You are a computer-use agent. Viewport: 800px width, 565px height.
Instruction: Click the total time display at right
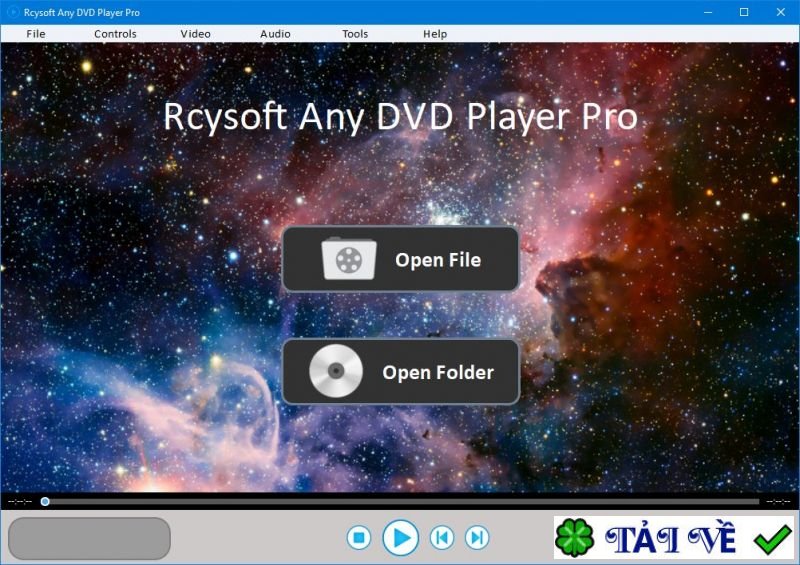pyautogui.click(x=779, y=502)
